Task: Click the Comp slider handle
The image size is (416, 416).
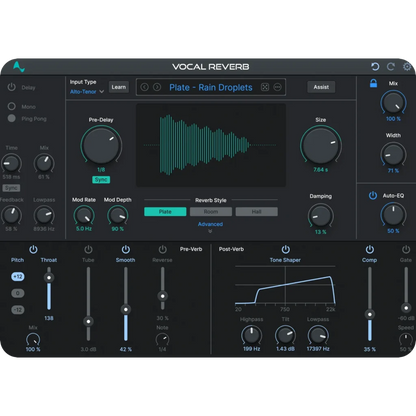Action: 370,314
